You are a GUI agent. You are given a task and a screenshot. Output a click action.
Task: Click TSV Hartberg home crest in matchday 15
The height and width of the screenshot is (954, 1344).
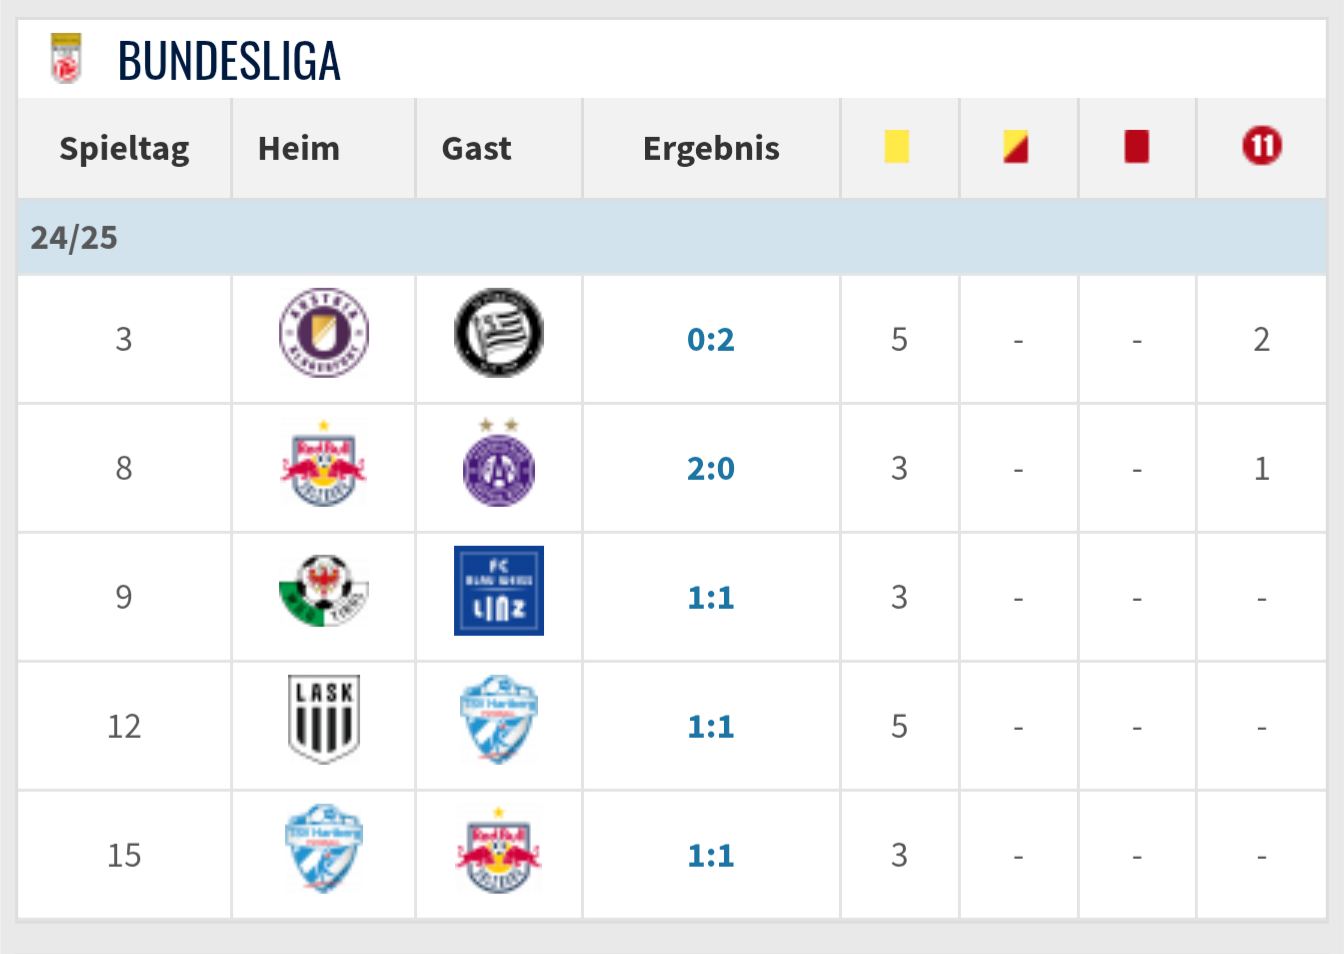323,849
